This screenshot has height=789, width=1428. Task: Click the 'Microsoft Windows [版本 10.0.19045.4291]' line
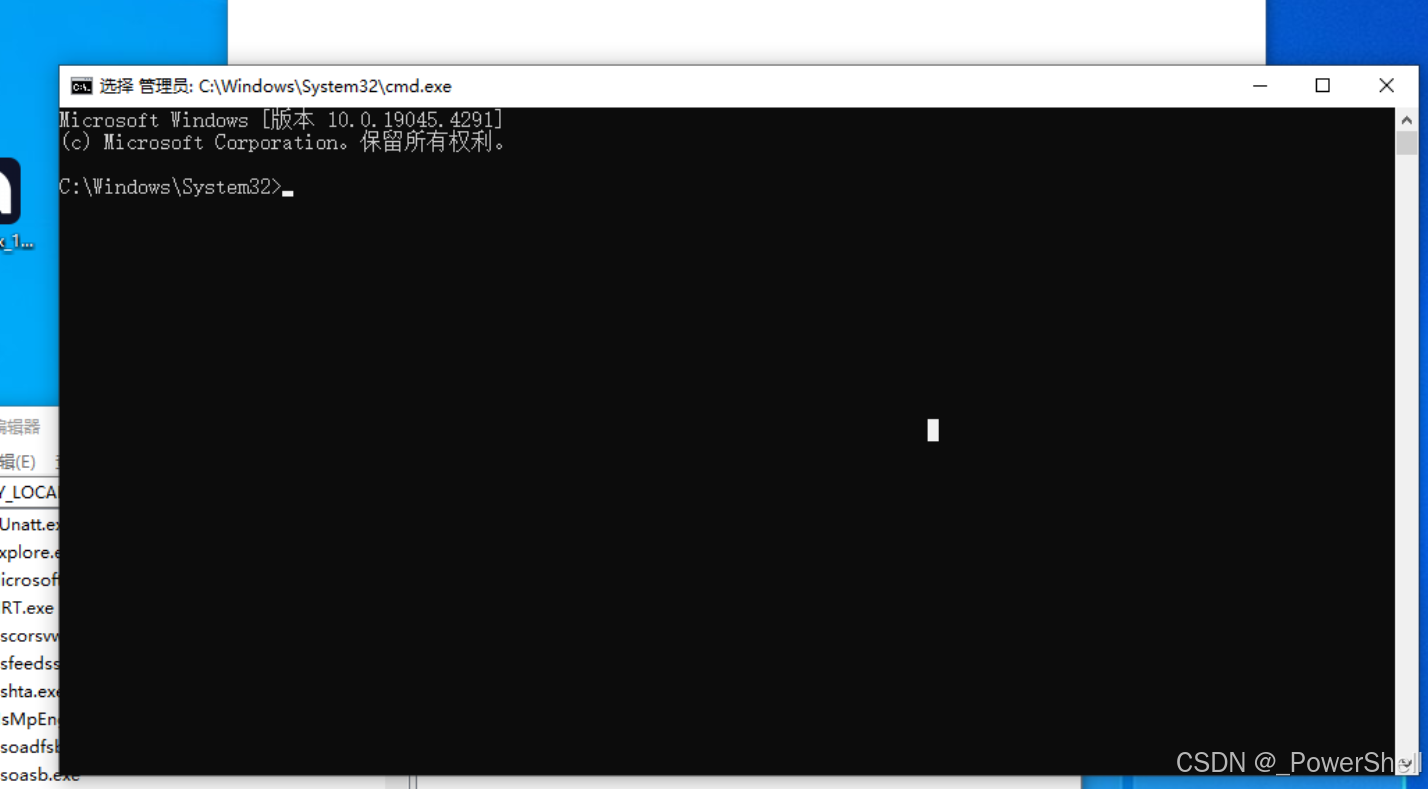[281, 120]
